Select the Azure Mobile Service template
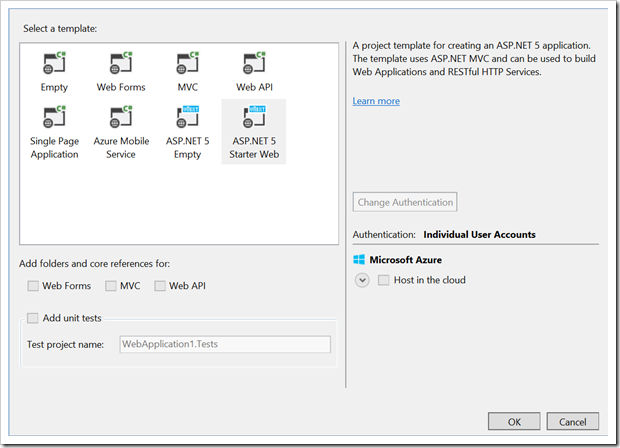This screenshot has height=448, width=620. coord(120,119)
